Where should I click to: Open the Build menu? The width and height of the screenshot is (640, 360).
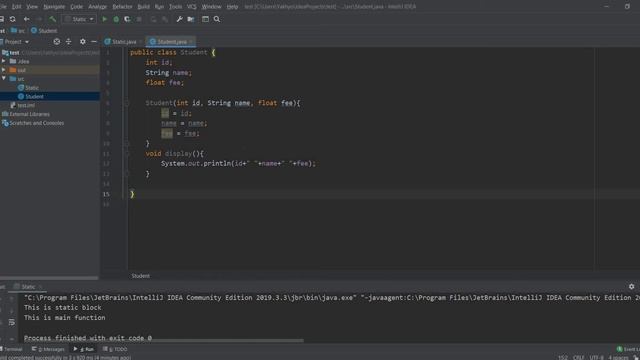pyautogui.click(x=143, y=7)
